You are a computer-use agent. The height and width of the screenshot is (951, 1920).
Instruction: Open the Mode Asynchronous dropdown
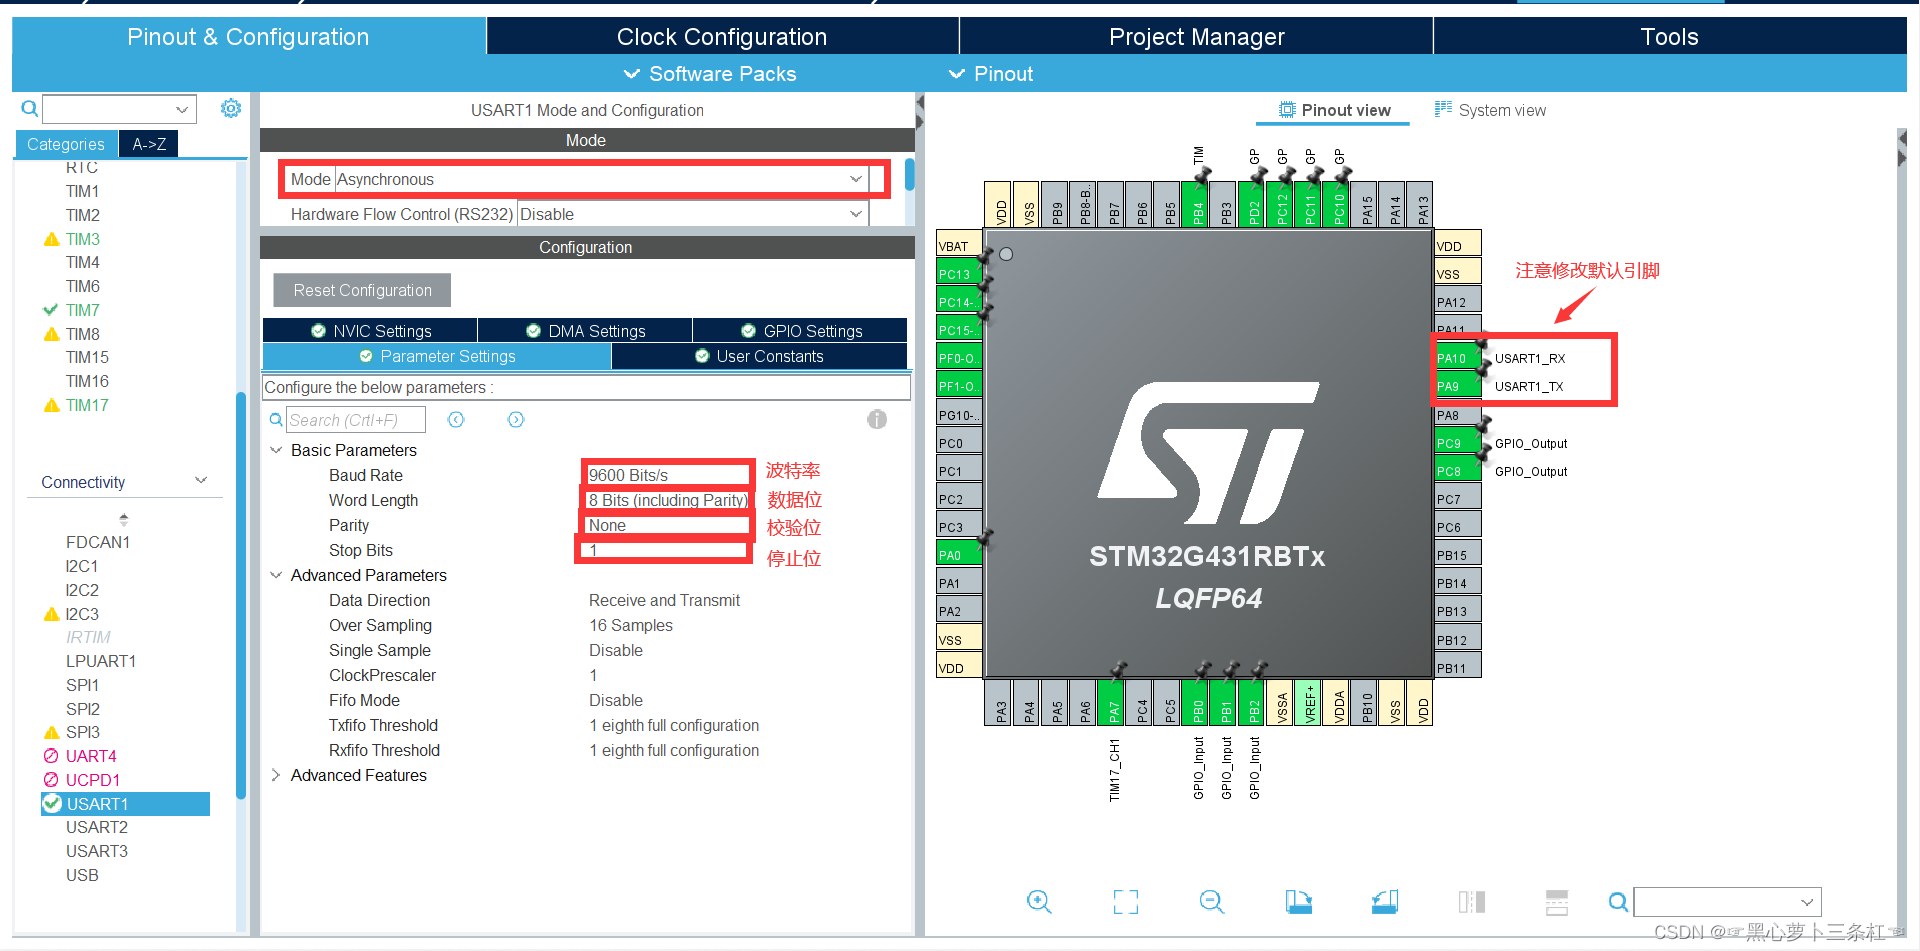pos(856,179)
